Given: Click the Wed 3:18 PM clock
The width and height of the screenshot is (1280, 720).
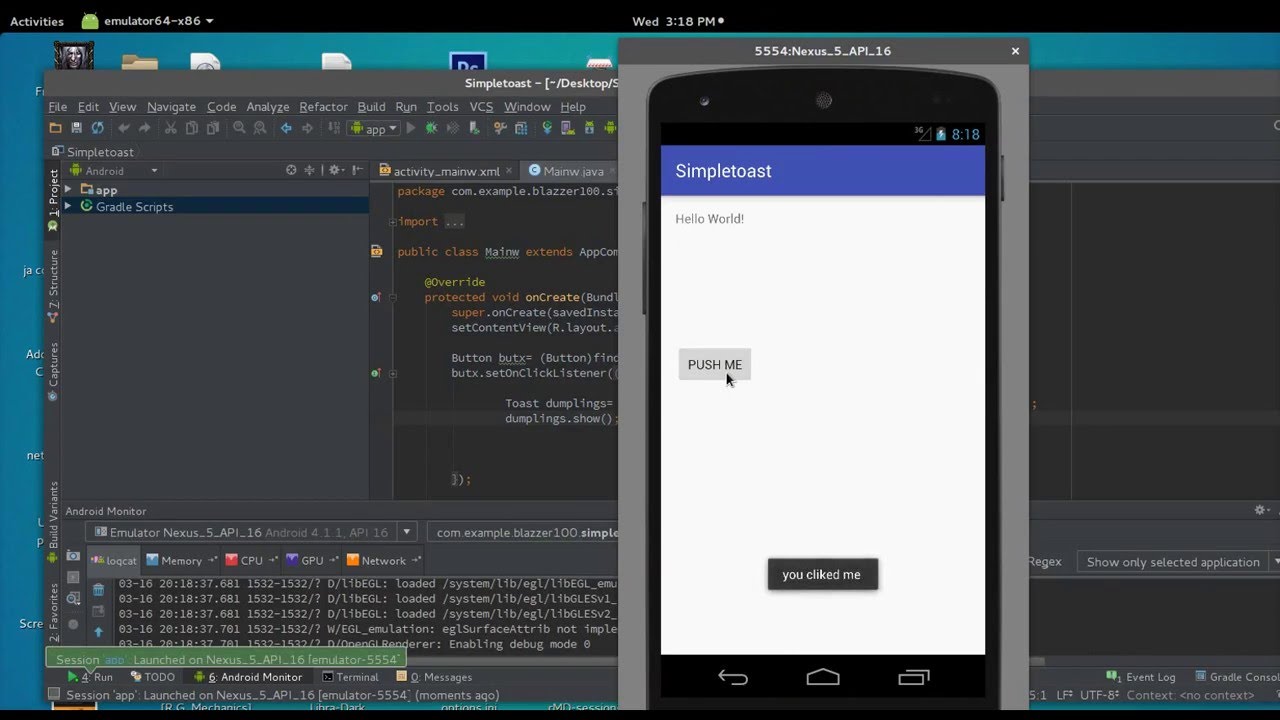Looking at the screenshot, I should tap(674, 21).
